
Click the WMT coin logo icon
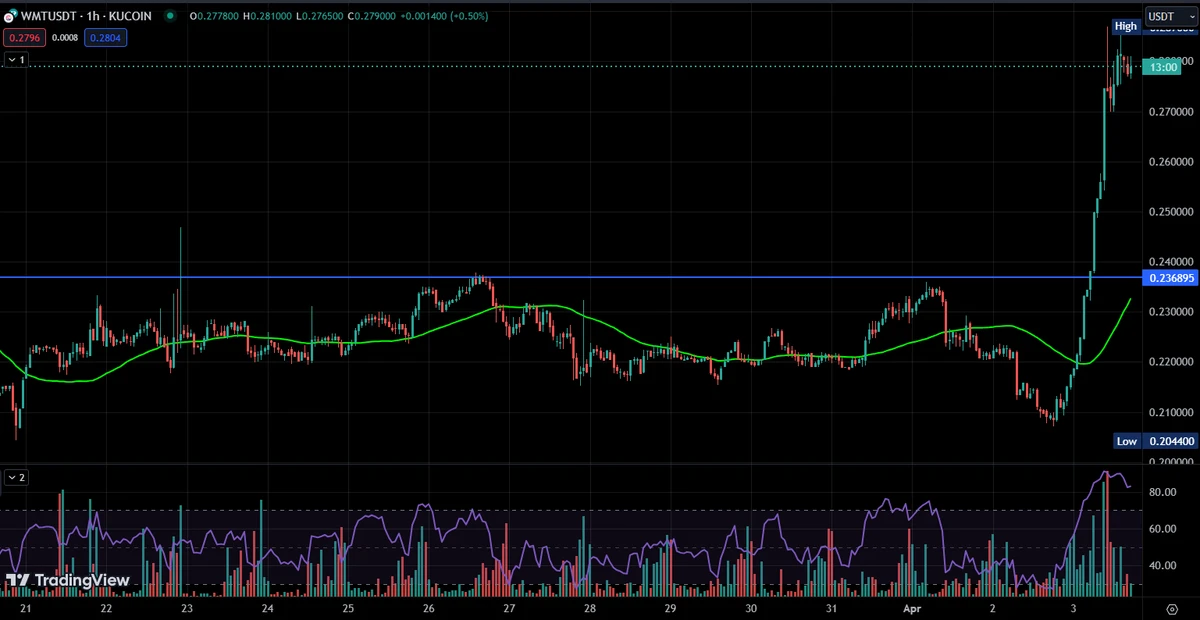coord(10,17)
